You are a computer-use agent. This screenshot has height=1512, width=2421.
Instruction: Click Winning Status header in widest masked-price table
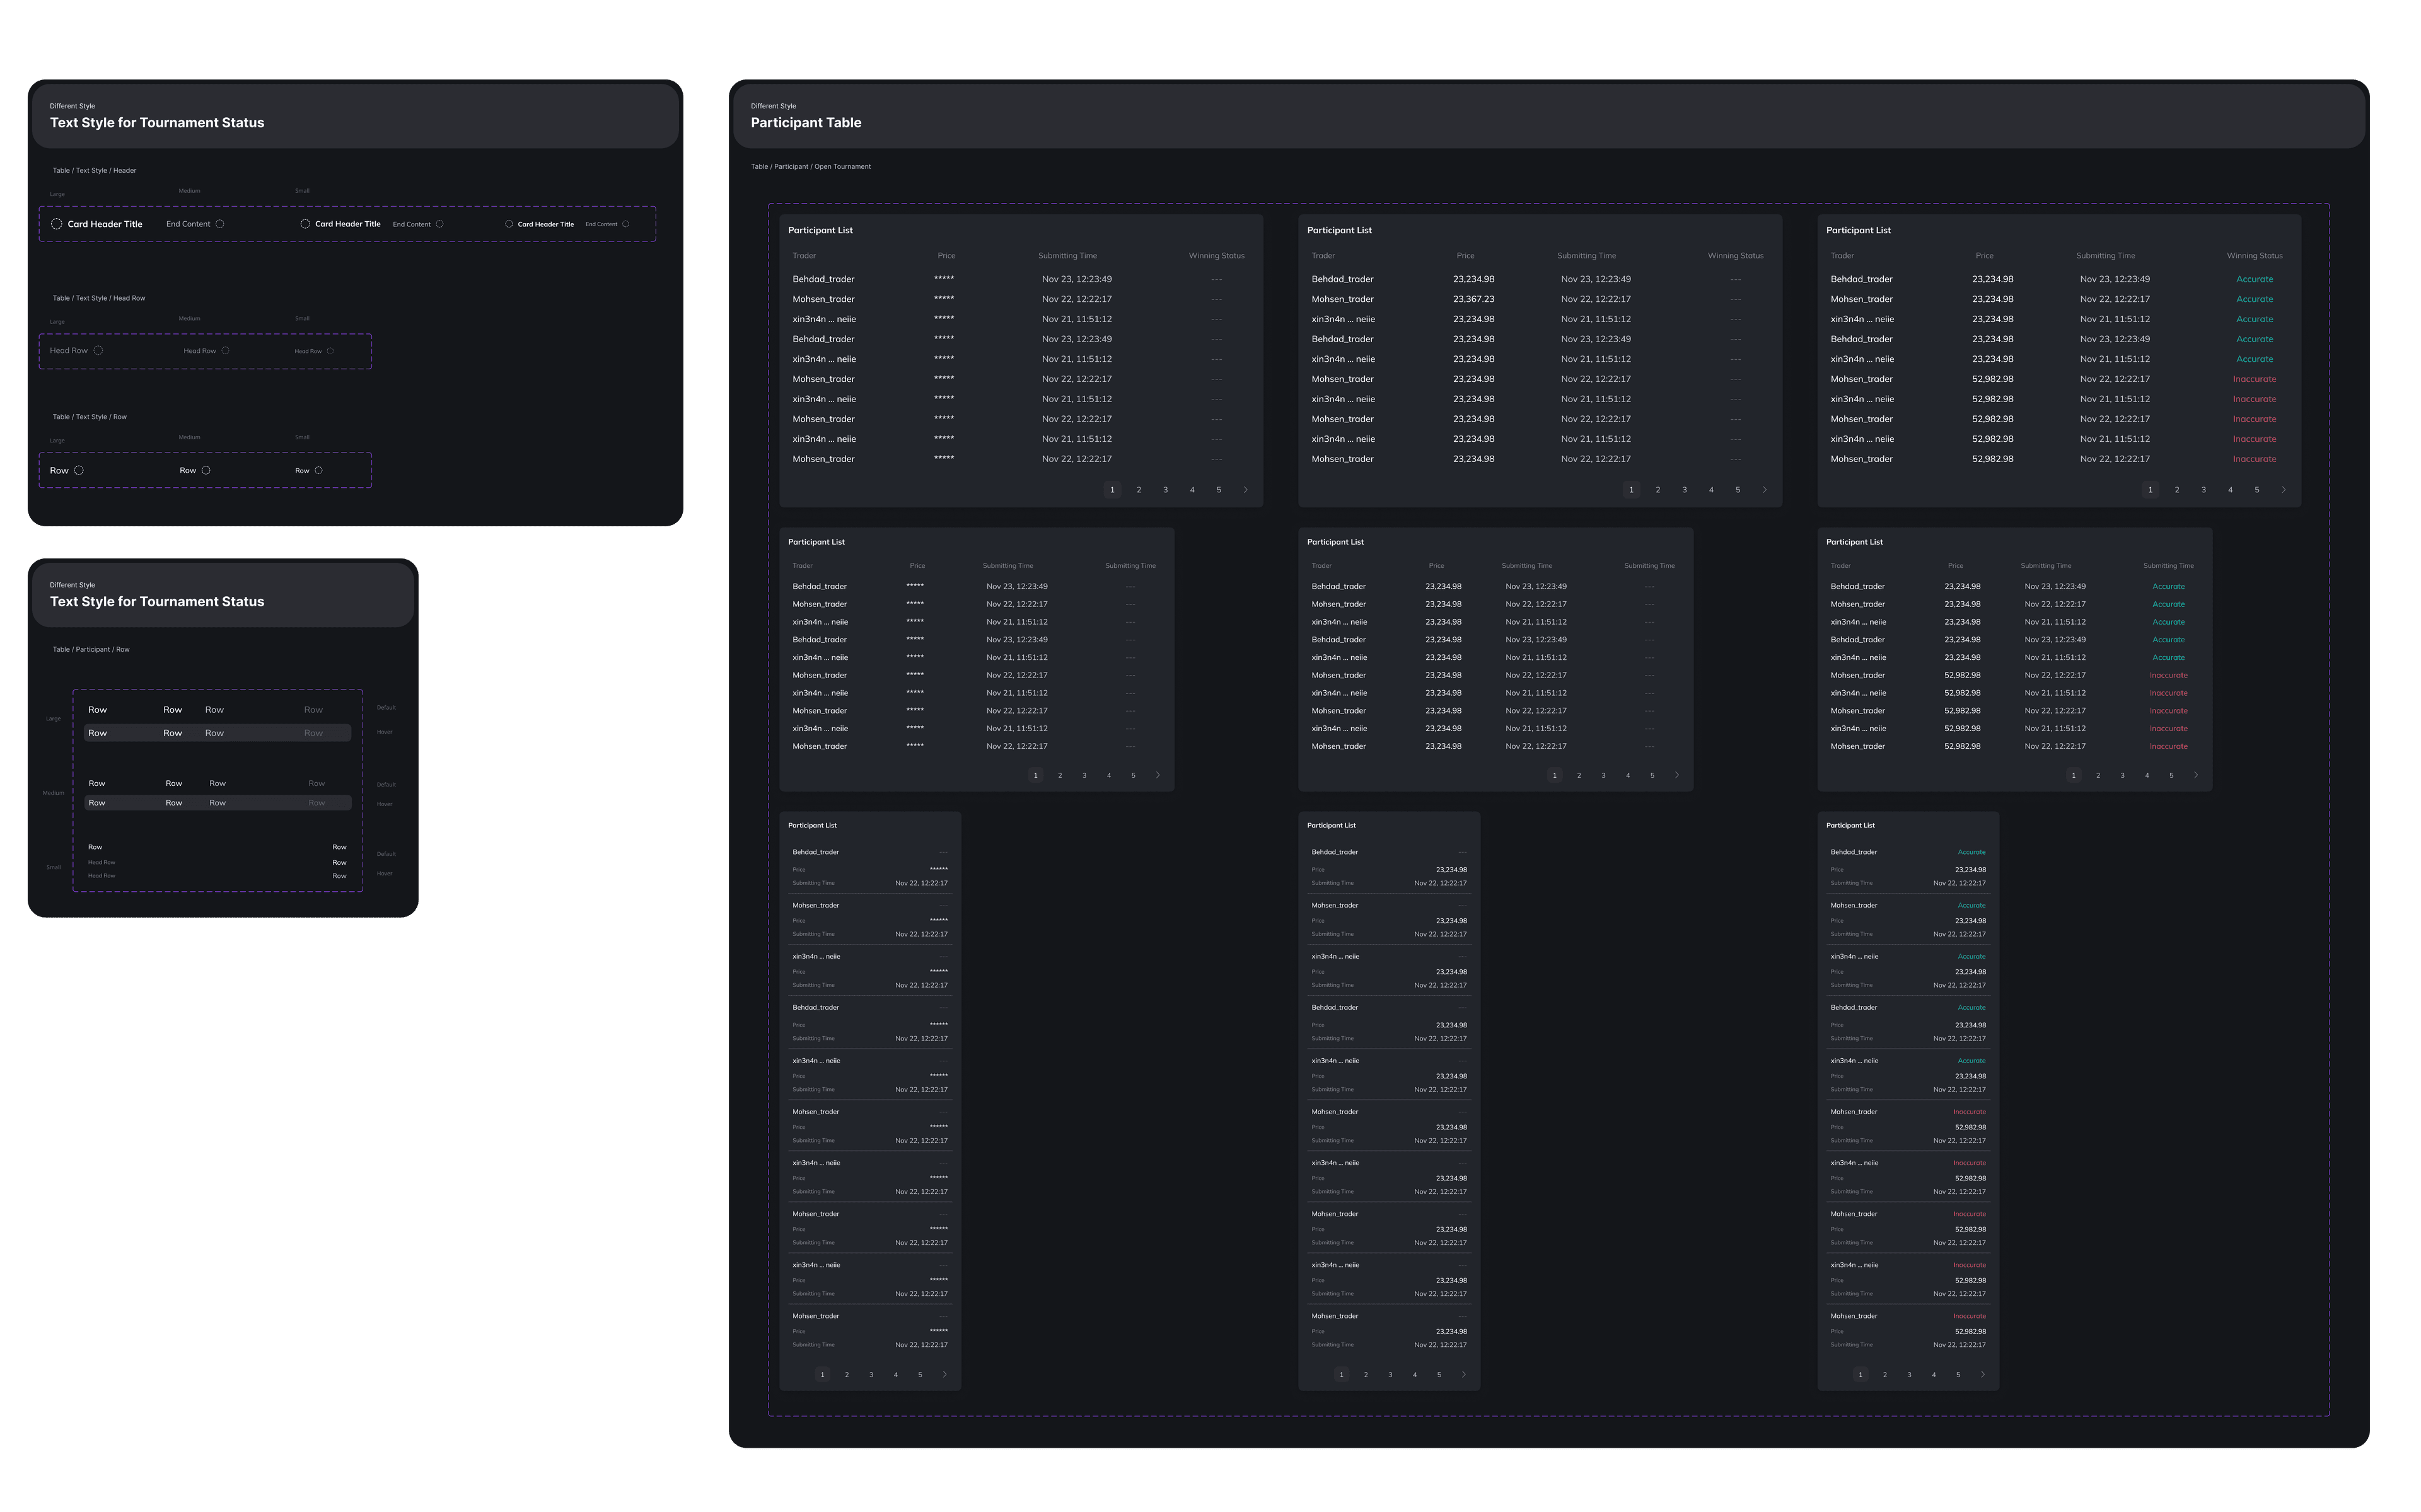1216,256
